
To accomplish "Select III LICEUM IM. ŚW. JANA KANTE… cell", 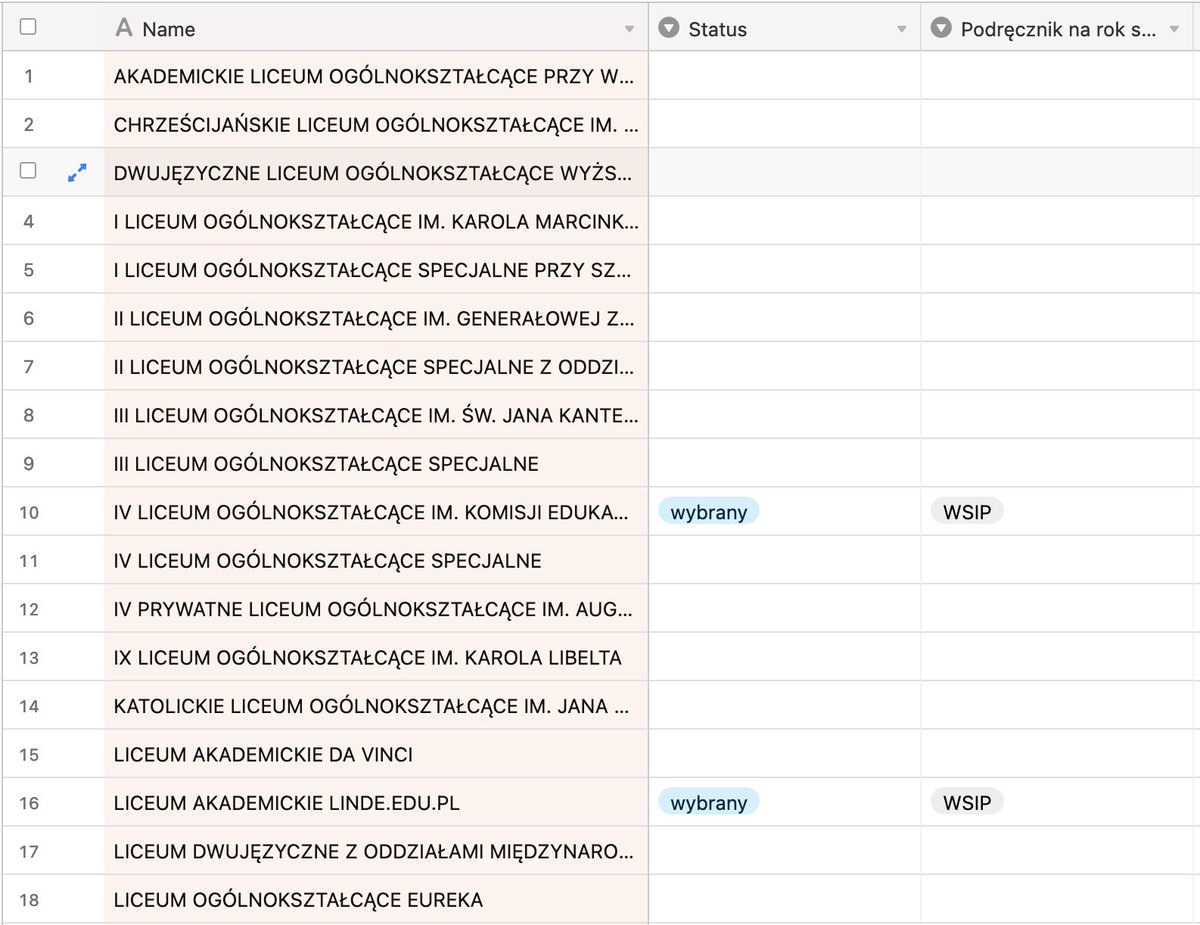I will tap(376, 415).
